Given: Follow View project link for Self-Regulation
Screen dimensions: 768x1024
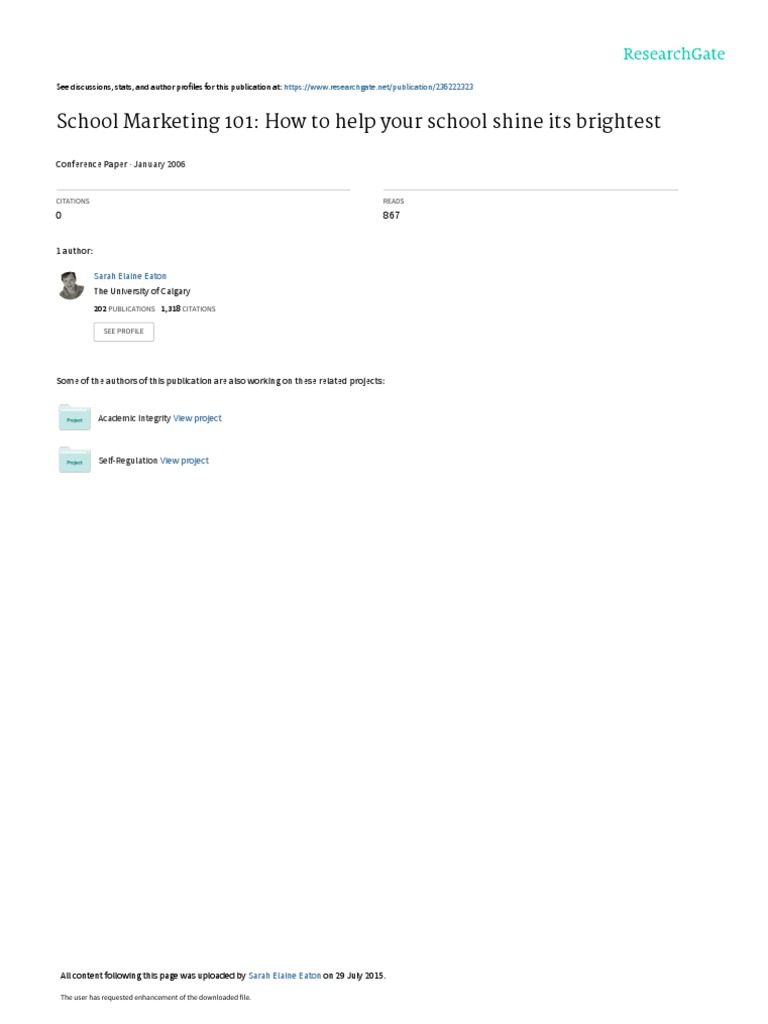Looking at the screenshot, I should [x=184, y=460].
